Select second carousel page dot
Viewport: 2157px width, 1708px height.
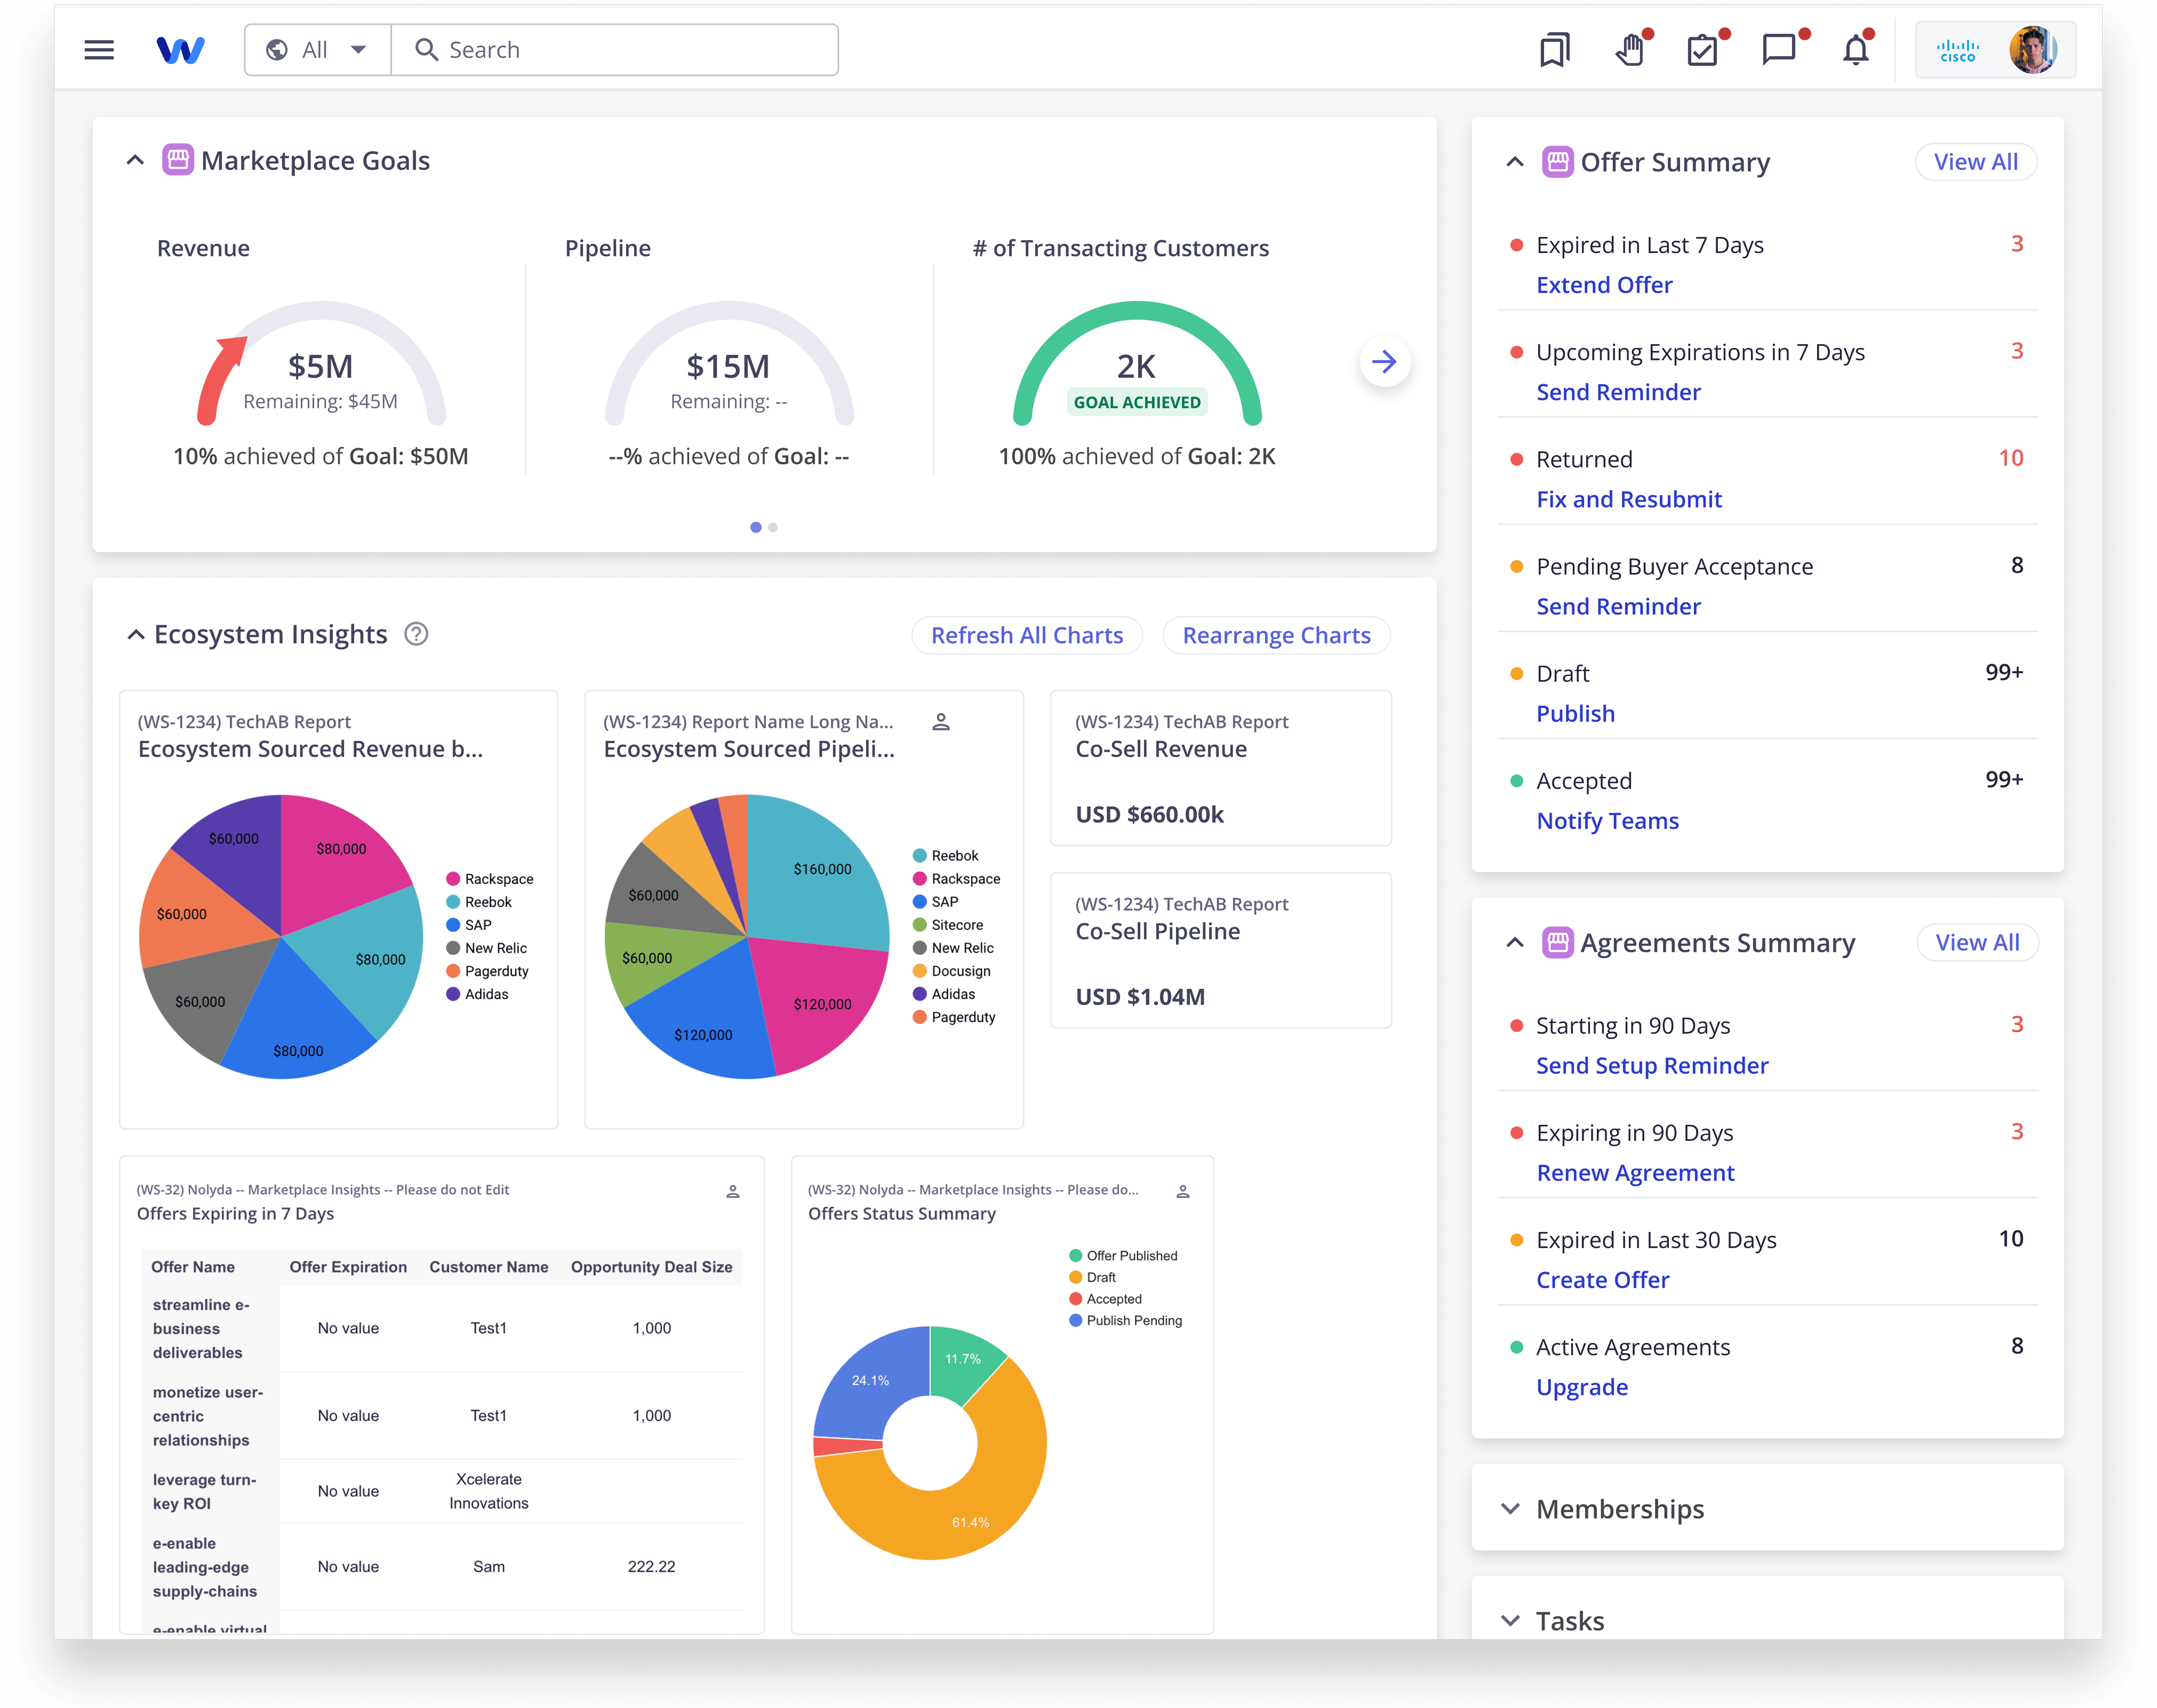click(773, 527)
